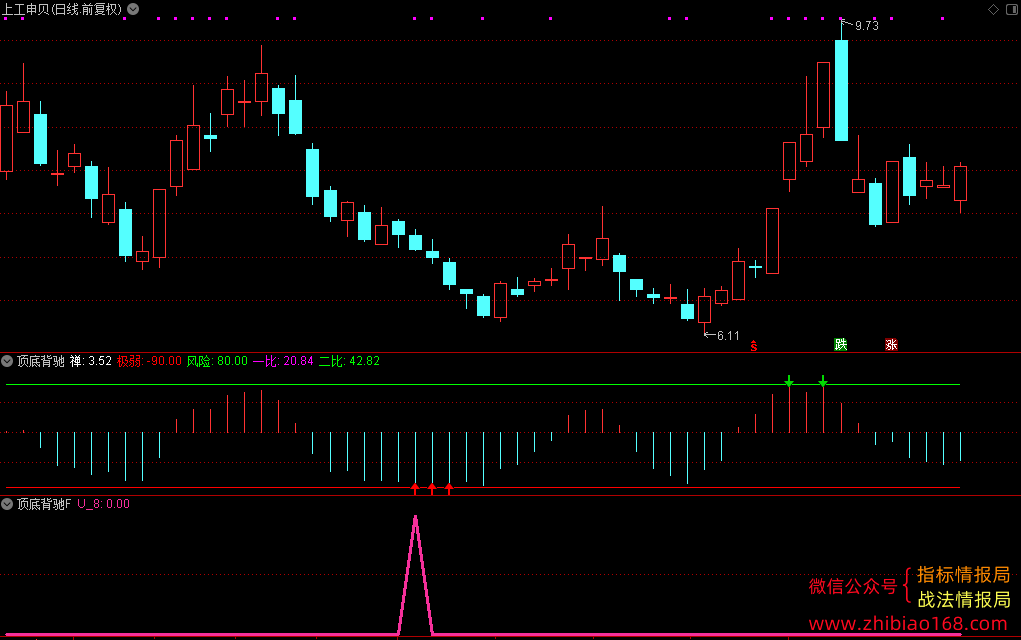This screenshot has height=640, width=1021.
Task: Click the red S signal marker below the chart
Action: [753, 346]
